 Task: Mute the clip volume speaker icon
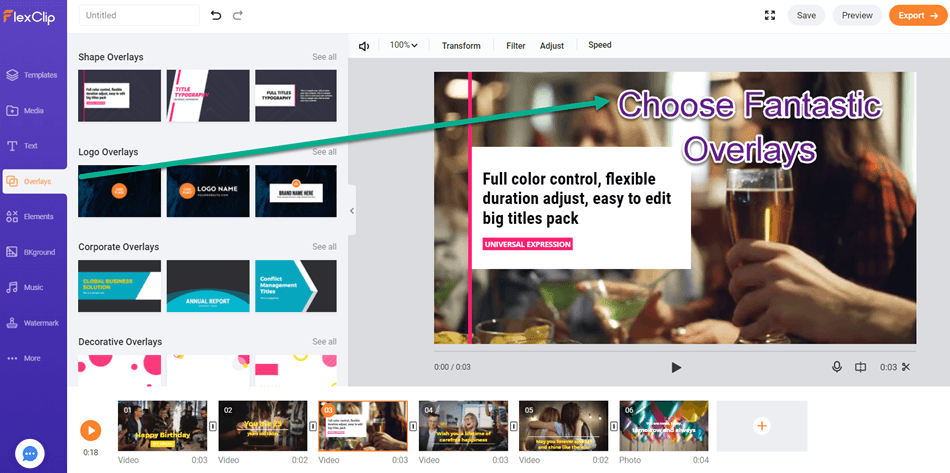point(364,46)
